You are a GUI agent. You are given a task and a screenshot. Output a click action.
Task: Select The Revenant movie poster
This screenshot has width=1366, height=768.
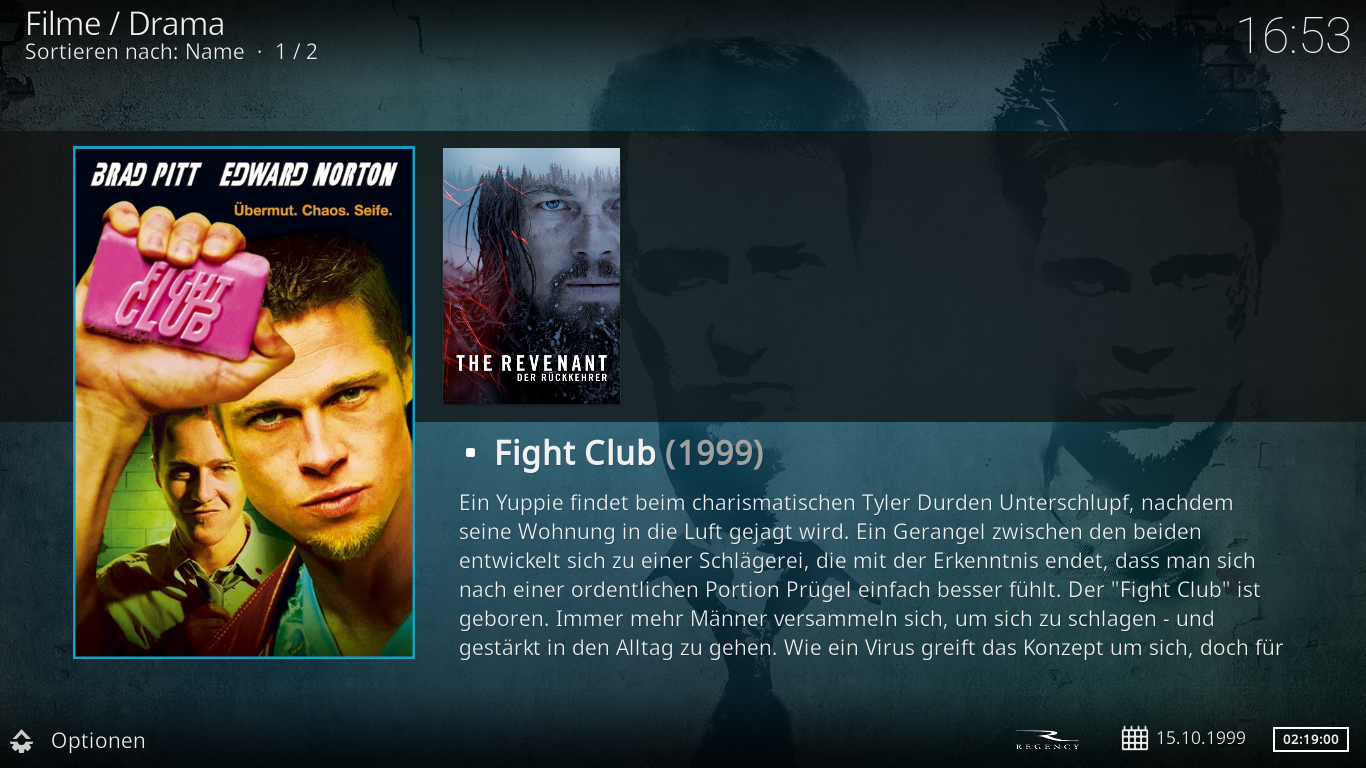[531, 276]
